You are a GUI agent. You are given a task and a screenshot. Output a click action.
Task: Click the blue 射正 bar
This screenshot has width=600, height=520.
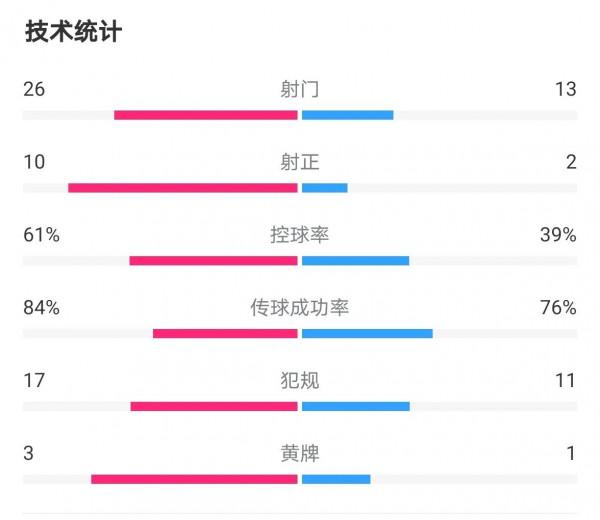(x=324, y=188)
